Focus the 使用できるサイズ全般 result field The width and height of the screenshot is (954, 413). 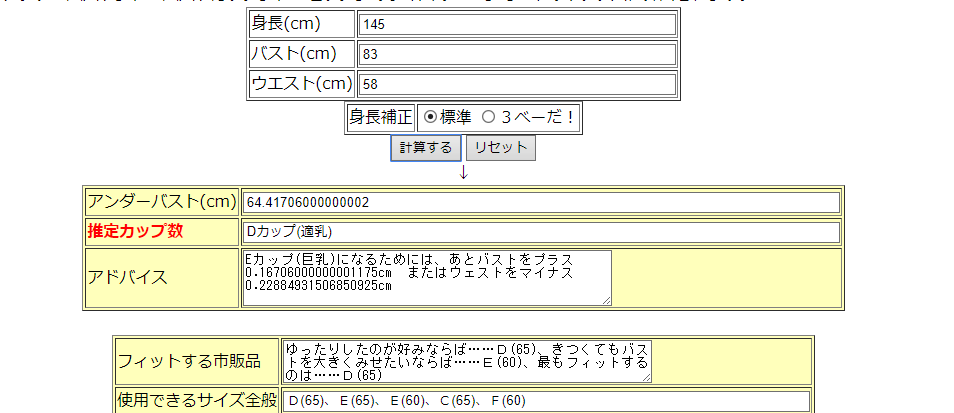pyautogui.click(x=545, y=401)
